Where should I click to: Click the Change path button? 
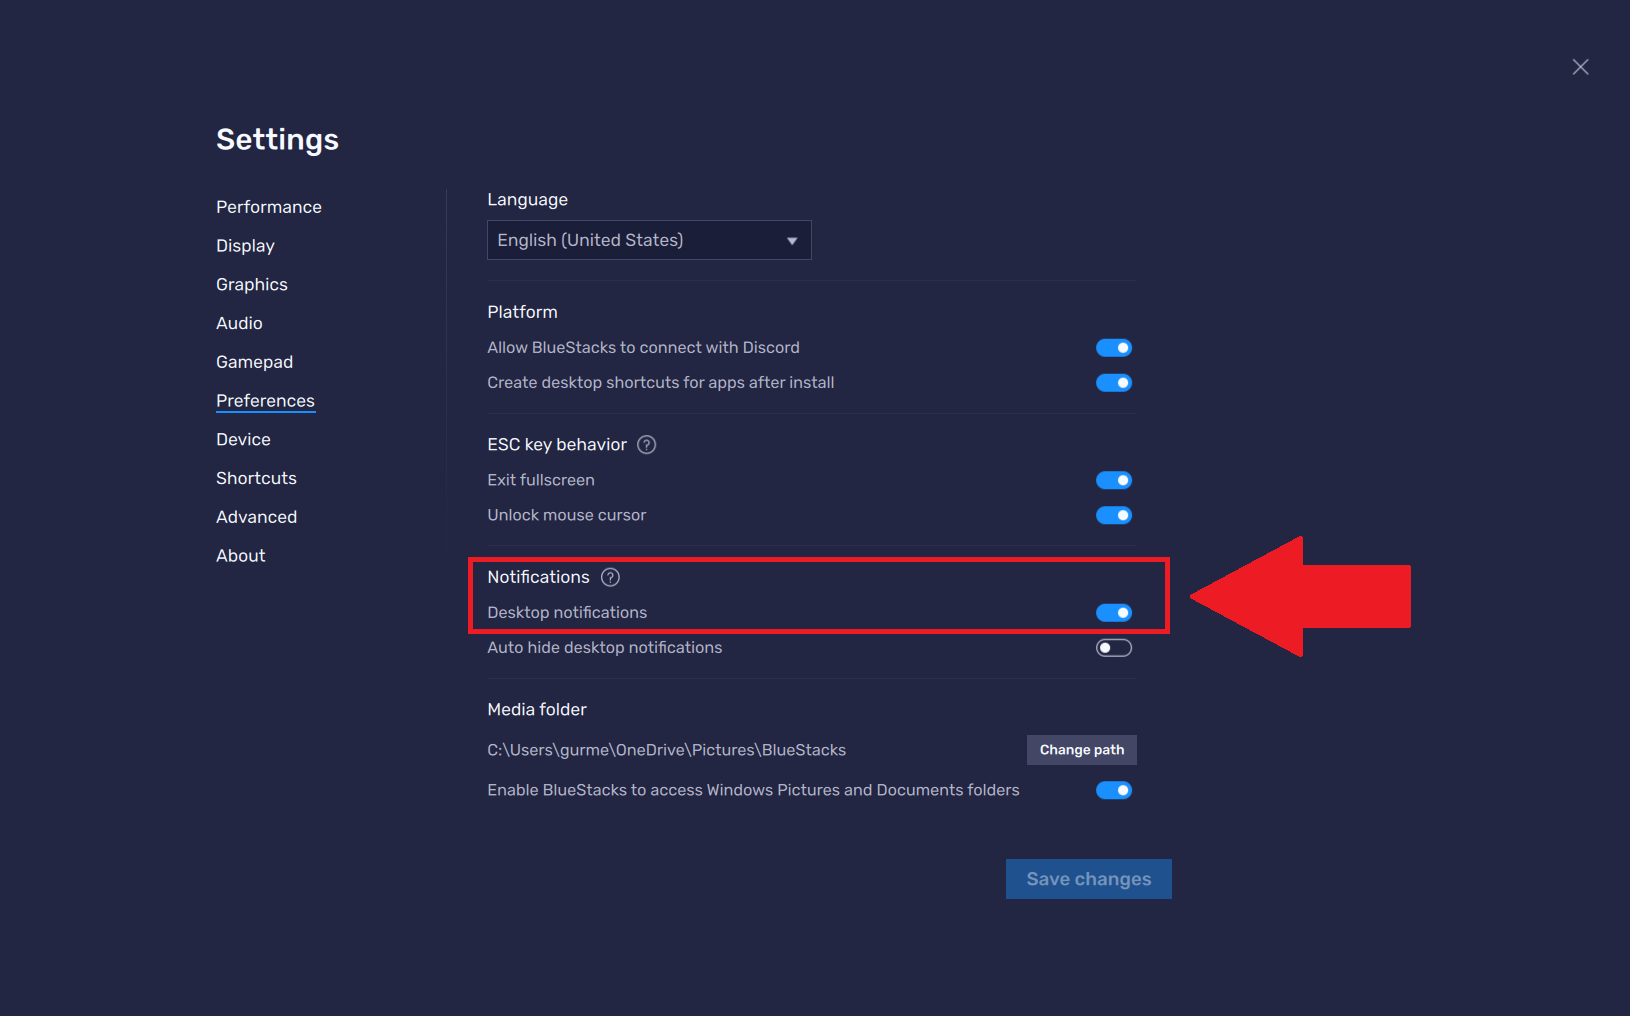click(x=1082, y=750)
